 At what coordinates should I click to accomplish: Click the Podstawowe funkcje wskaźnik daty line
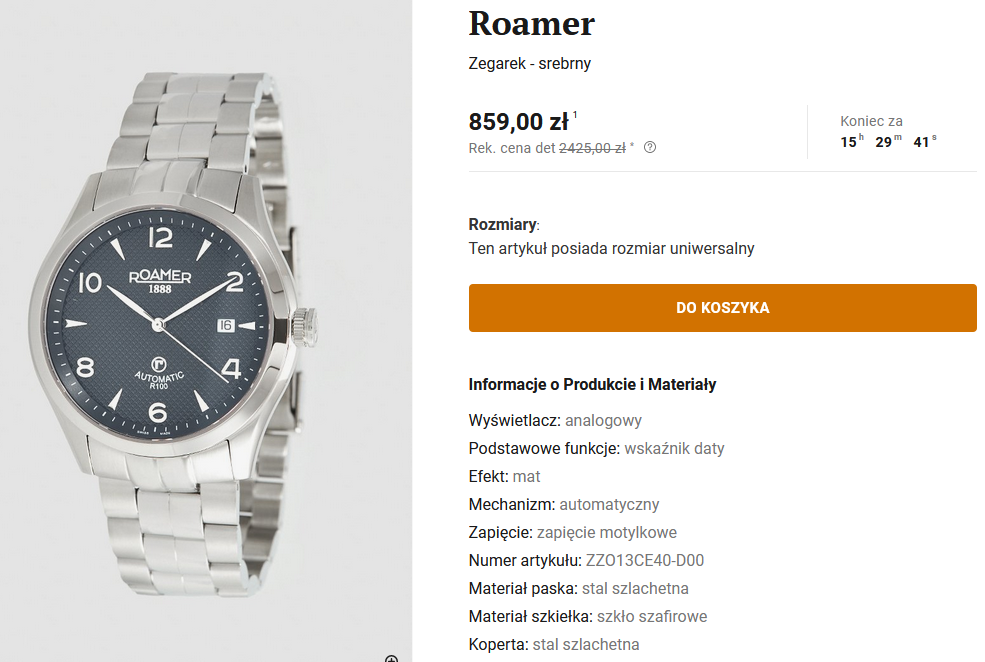(596, 448)
